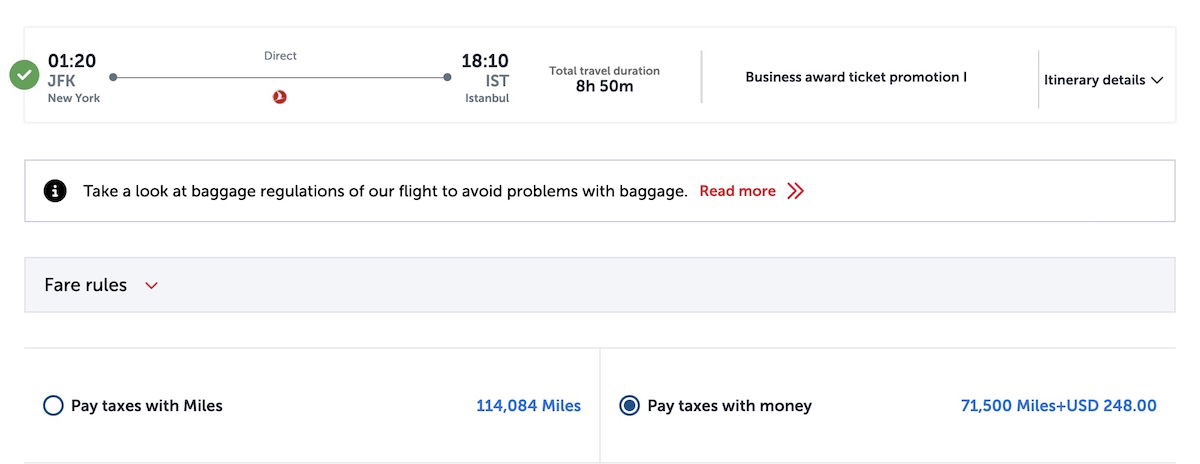Screen dimensions: 1200x464
Task: Click the green checkmark flight selected icon
Action: tap(24, 75)
